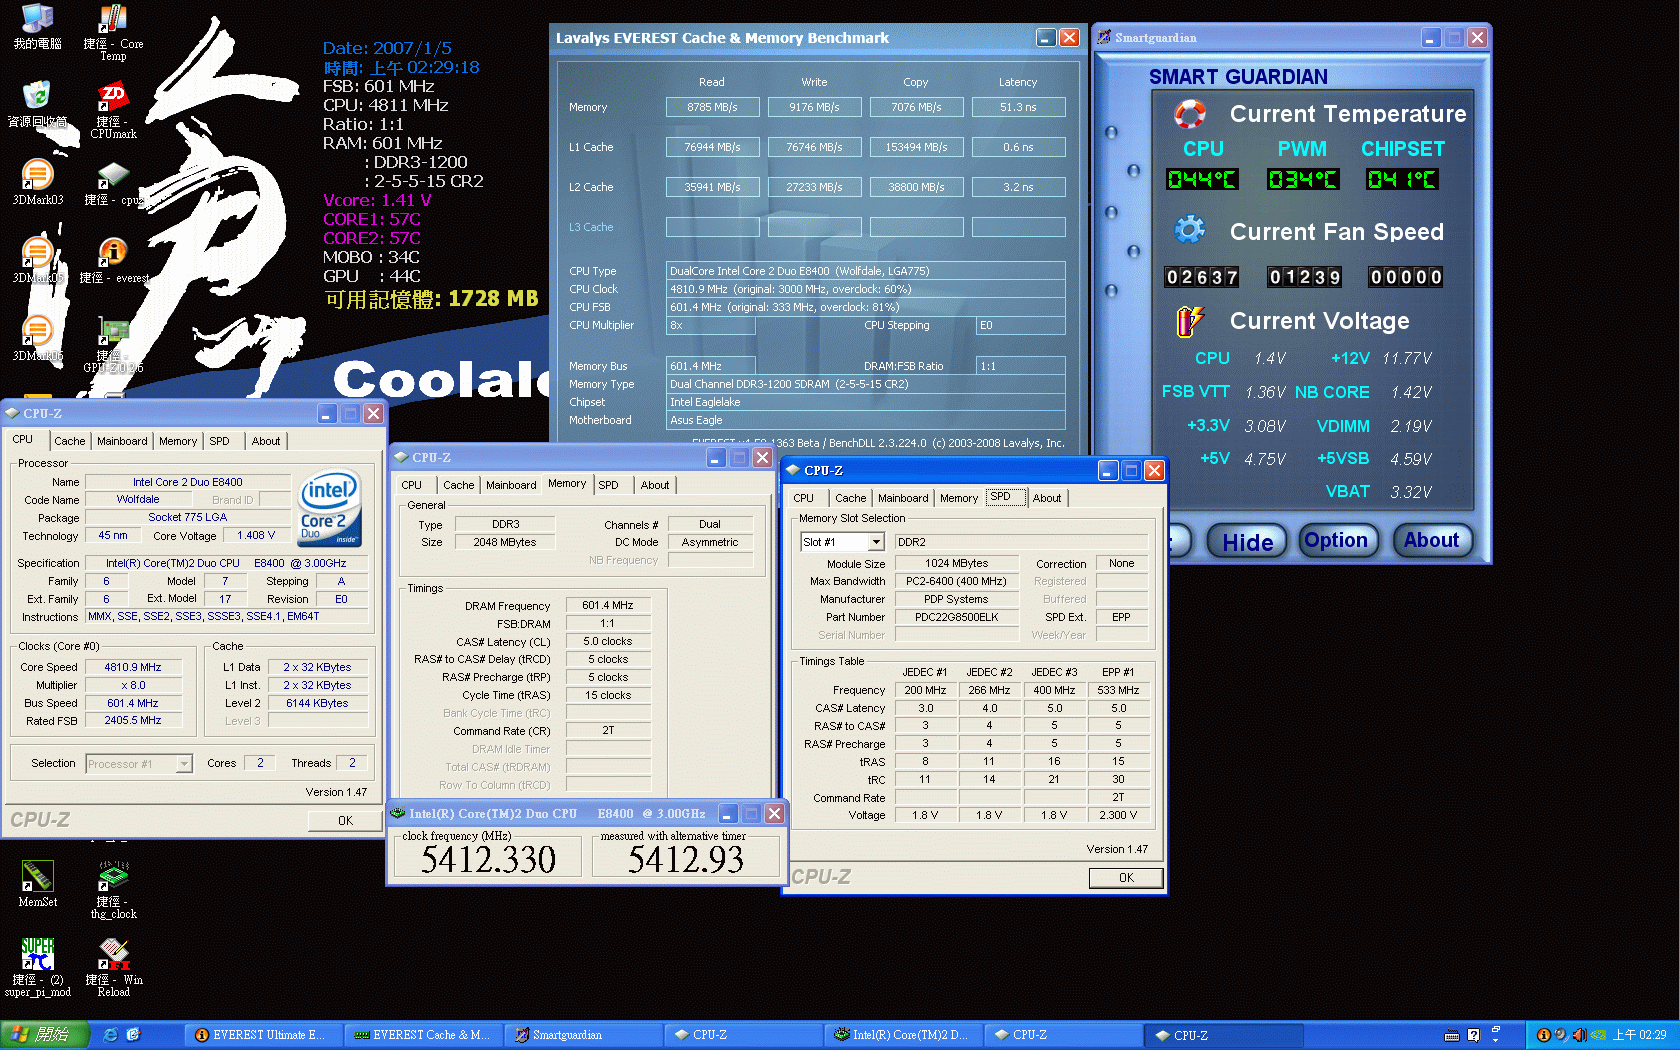Viewport: 1680px width, 1050px height.
Task: Launch the super_pi_mod shortcut
Action: point(37,968)
